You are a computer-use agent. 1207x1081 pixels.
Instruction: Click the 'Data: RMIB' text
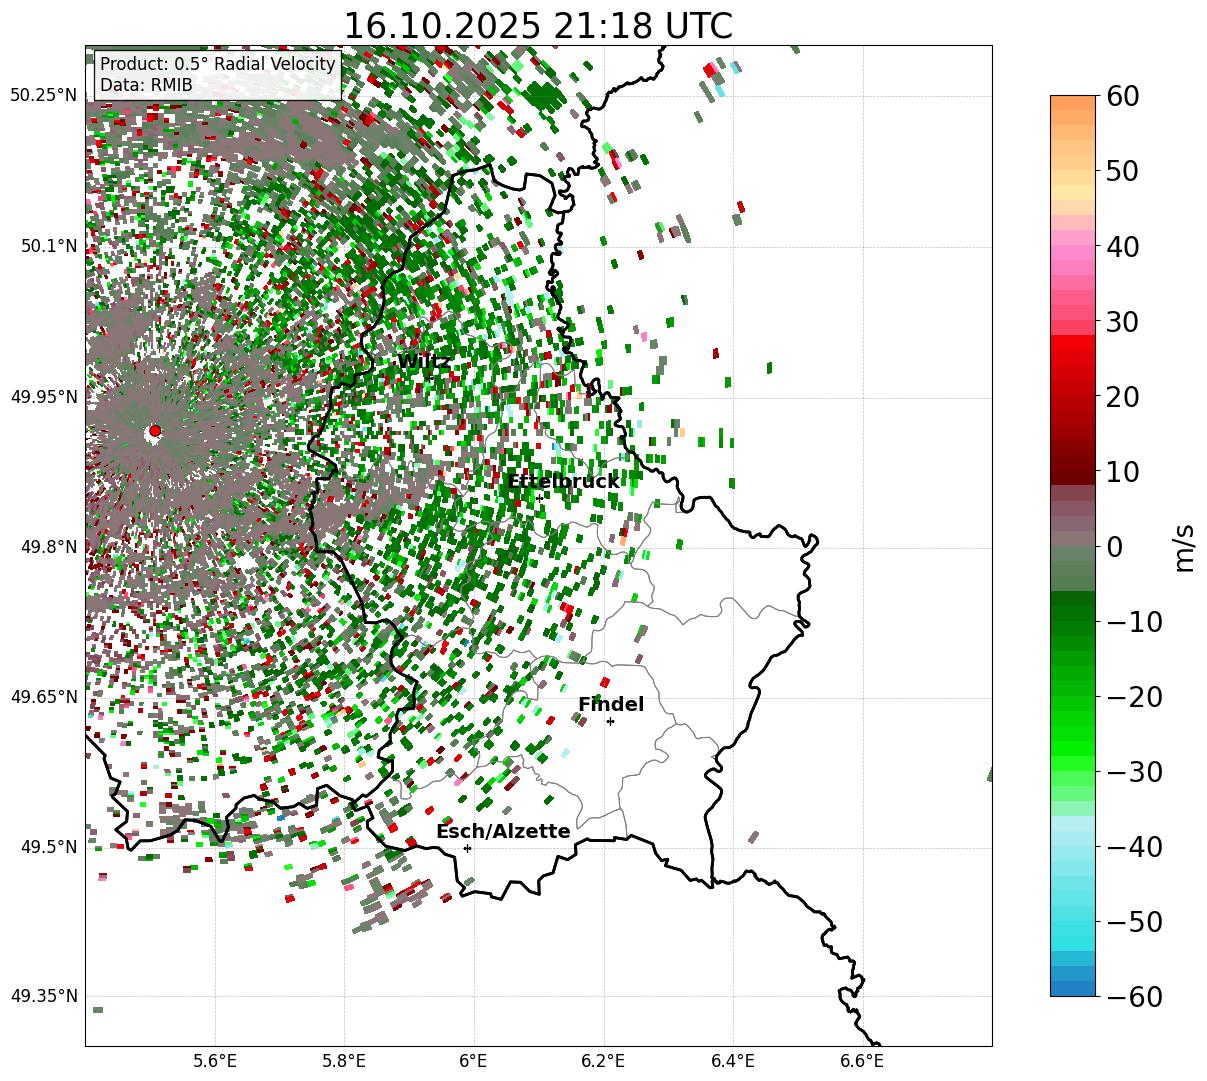(146, 85)
